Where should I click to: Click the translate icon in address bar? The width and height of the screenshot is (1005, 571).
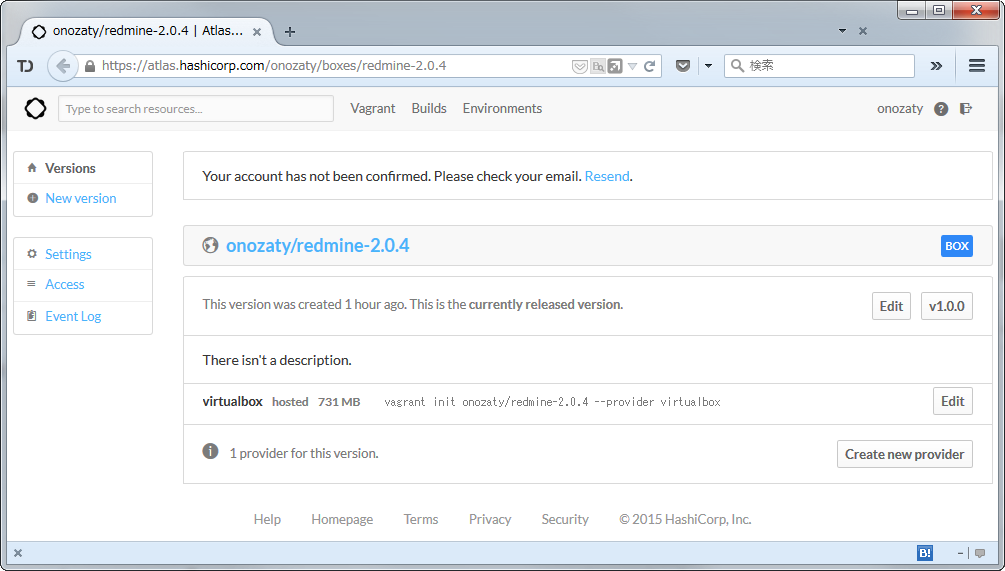pyautogui.click(x=598, y=66)
